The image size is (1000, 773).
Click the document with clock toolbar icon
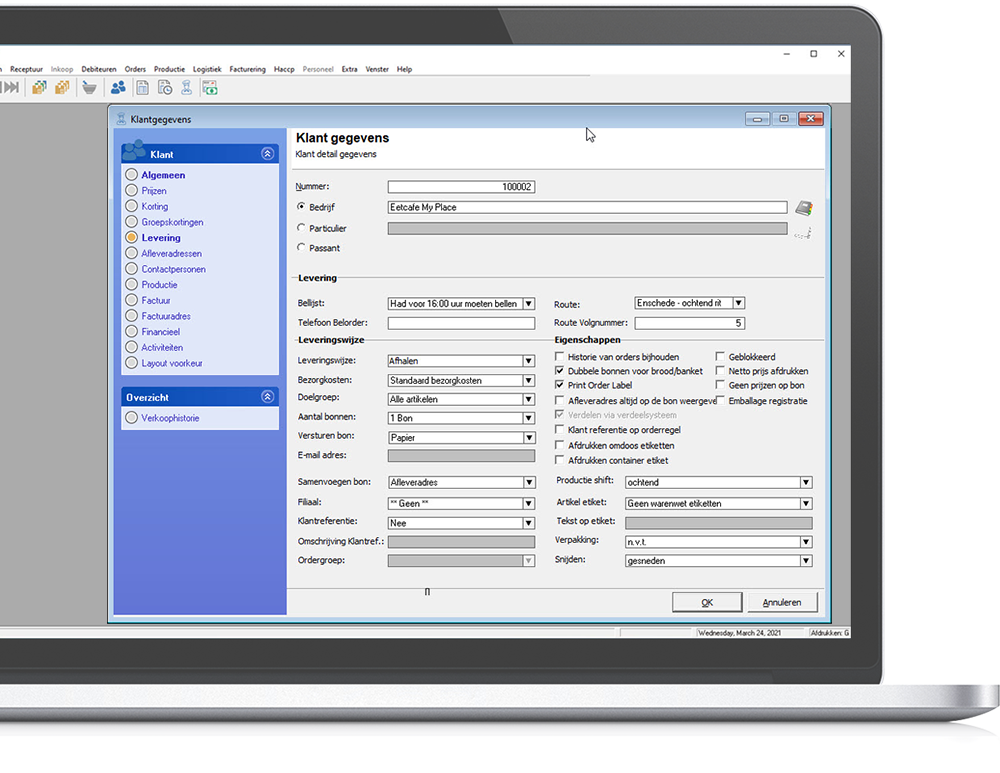point(165,88)
